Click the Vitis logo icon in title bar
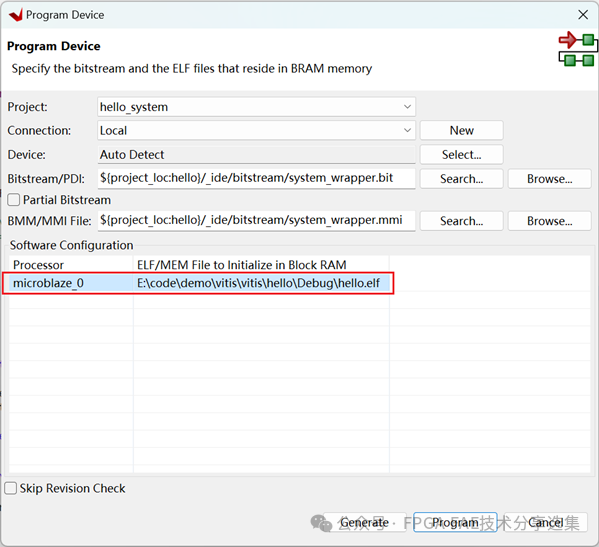Viewport: 599px width, 547px height. [16, 15]
